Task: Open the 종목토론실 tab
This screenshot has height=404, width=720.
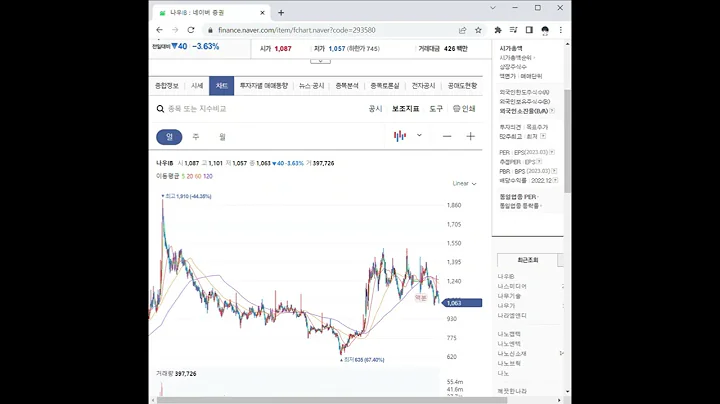Action: point(385,86)
